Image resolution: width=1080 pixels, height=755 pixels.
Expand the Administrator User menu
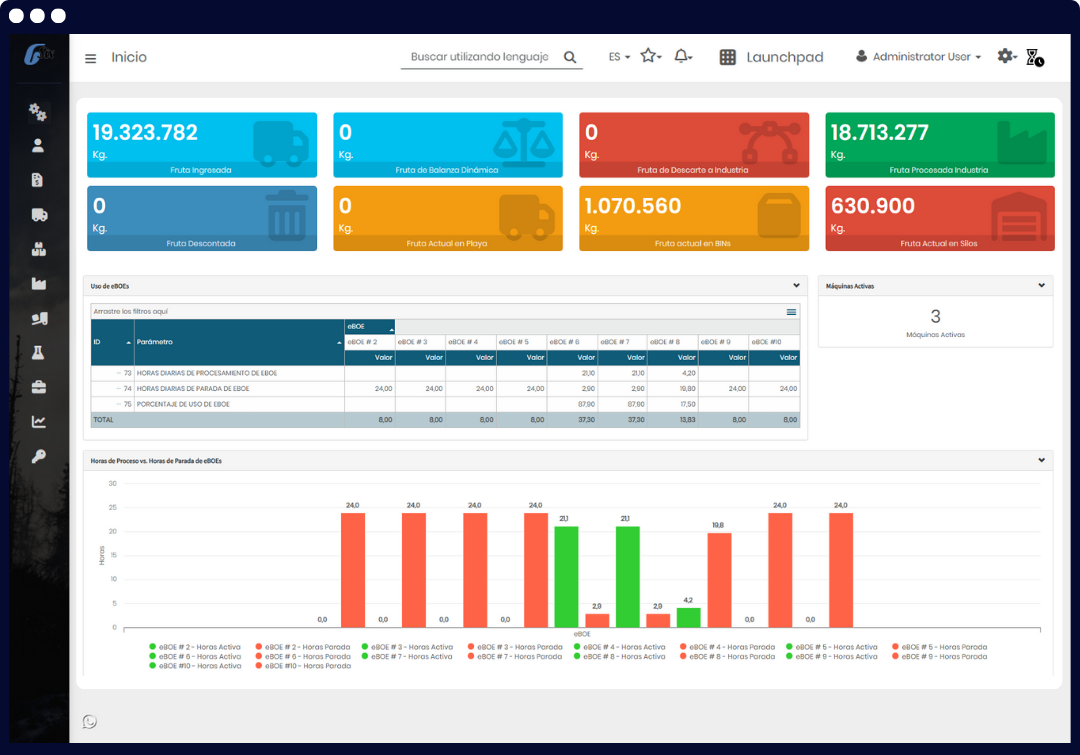click(918, 57)
